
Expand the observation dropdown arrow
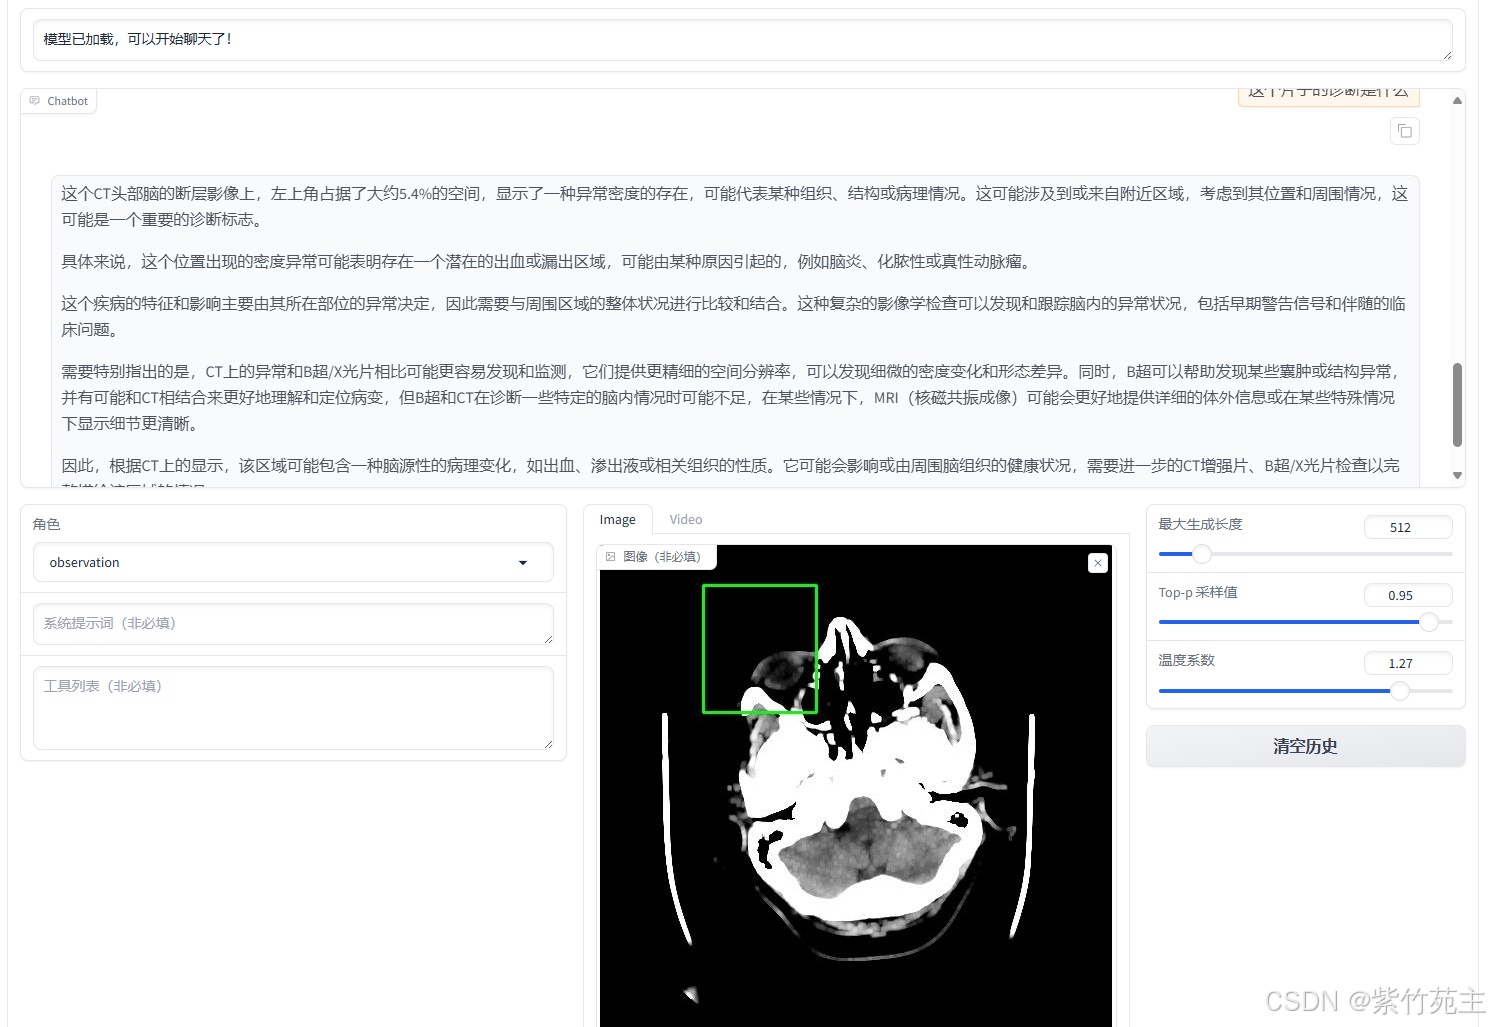click(523, 562)
